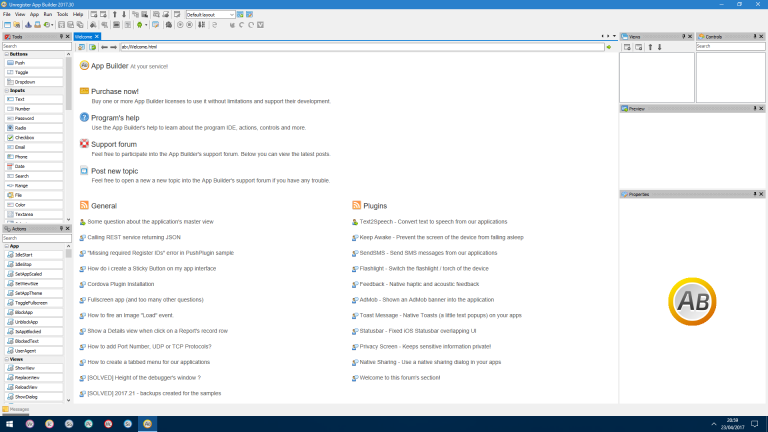Screen dimensions: 768x432
Task: Click the forward arrow in Welcome browser
Action: [x=114, y=47]
